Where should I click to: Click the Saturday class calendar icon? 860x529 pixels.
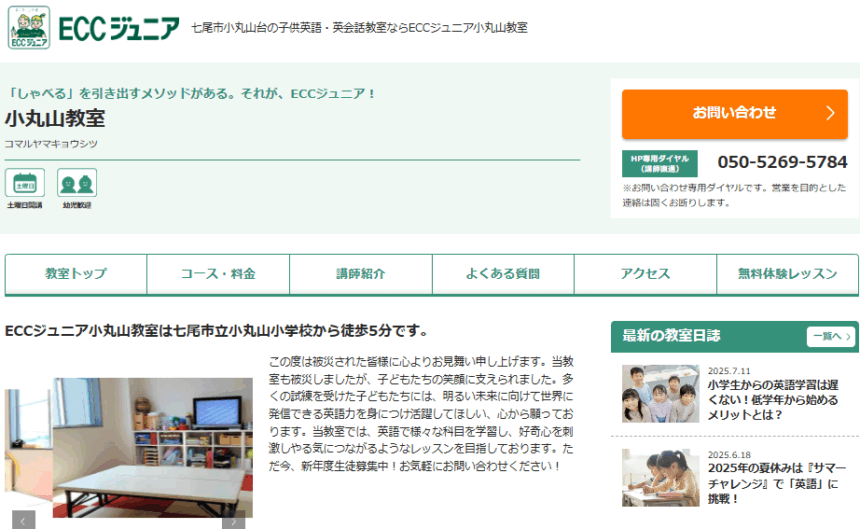[x=24, y=183]
